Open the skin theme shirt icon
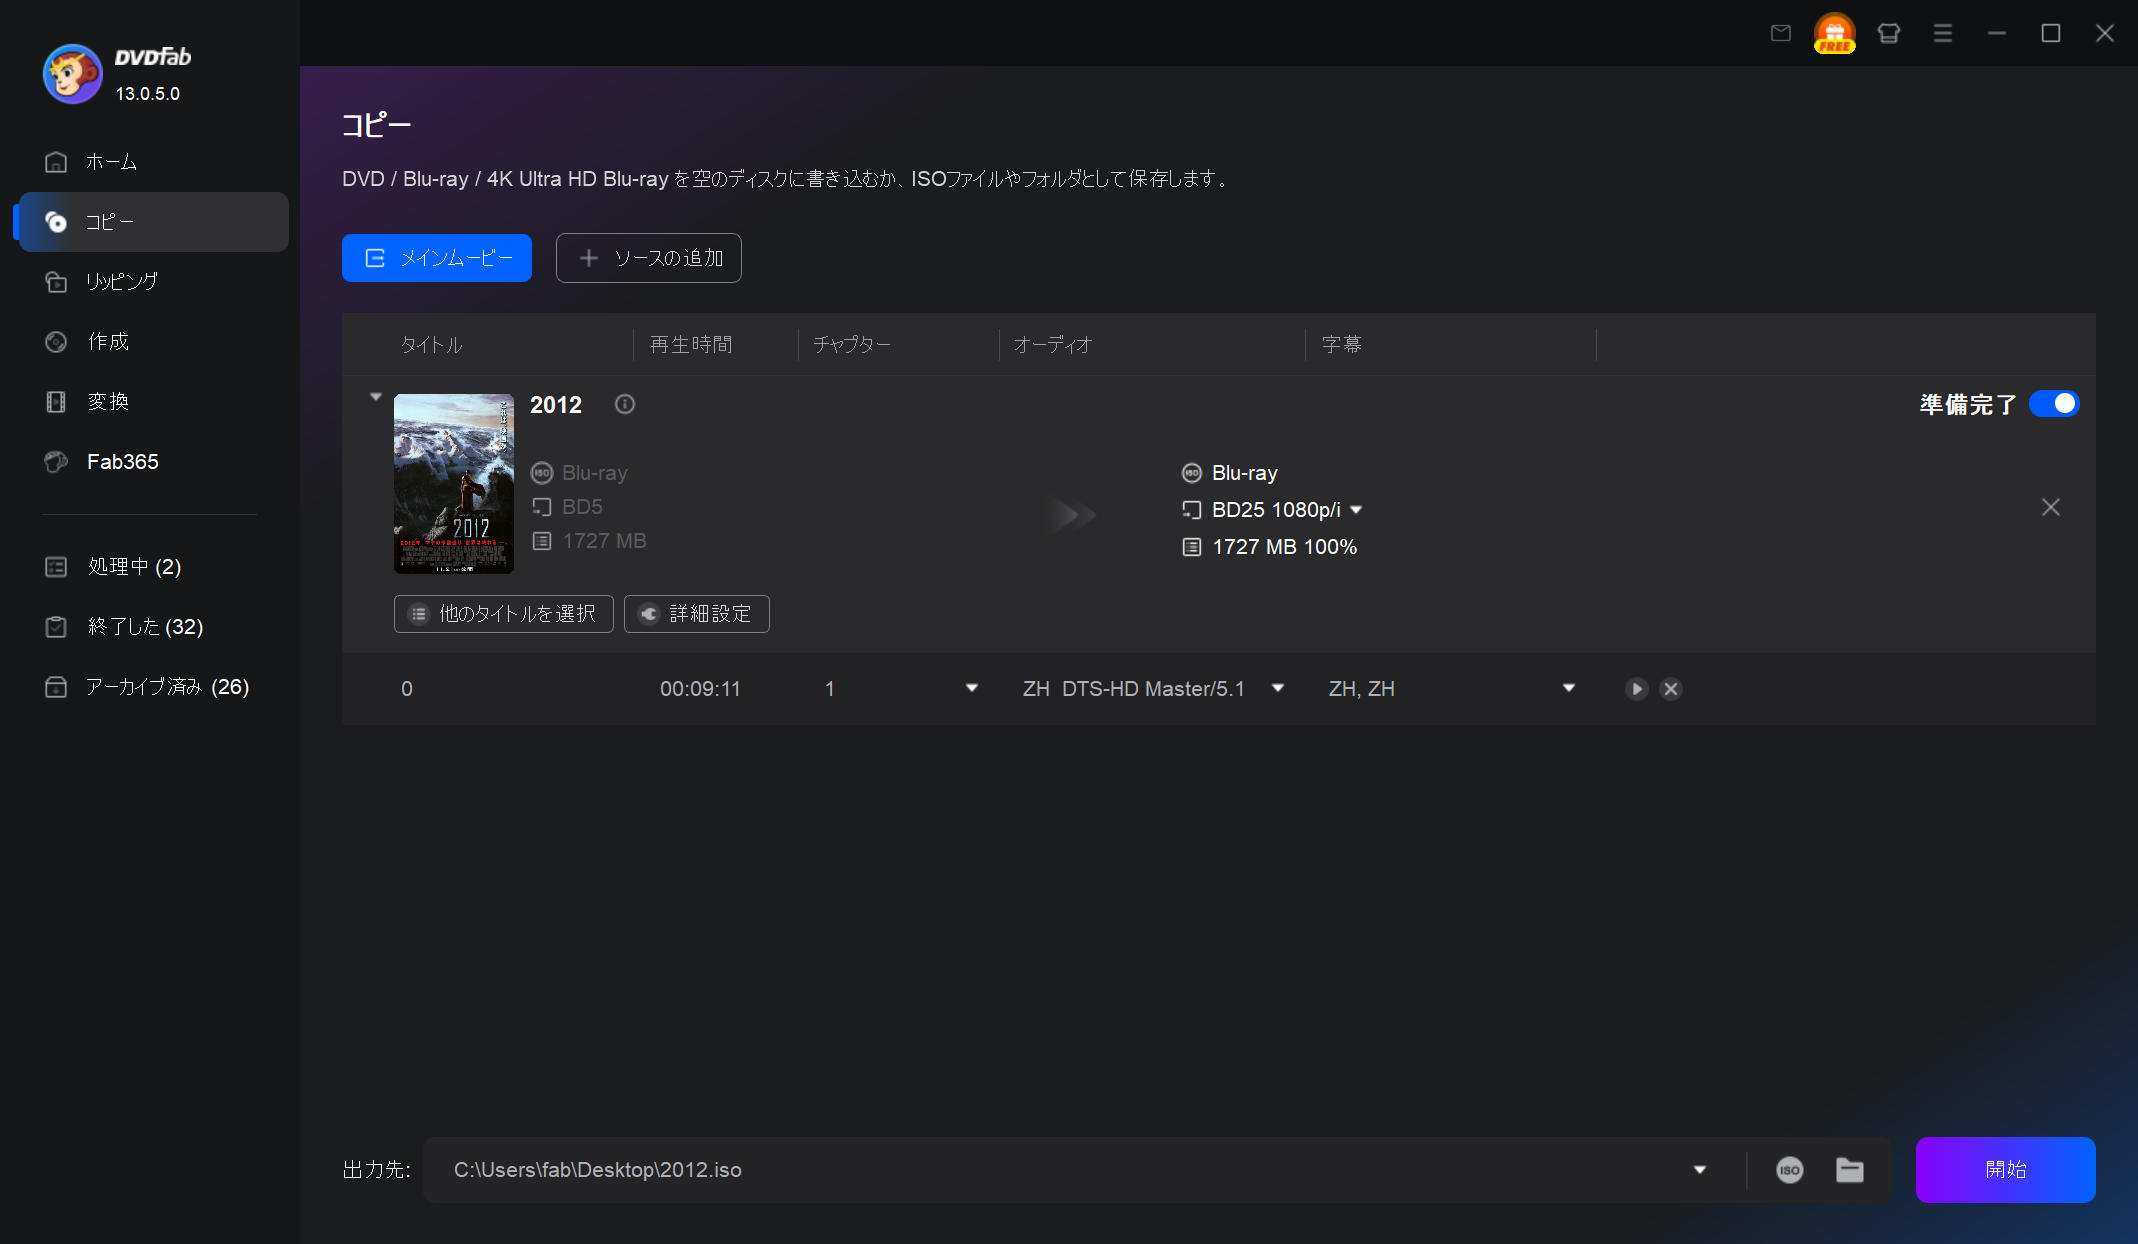 (1888, 33)
